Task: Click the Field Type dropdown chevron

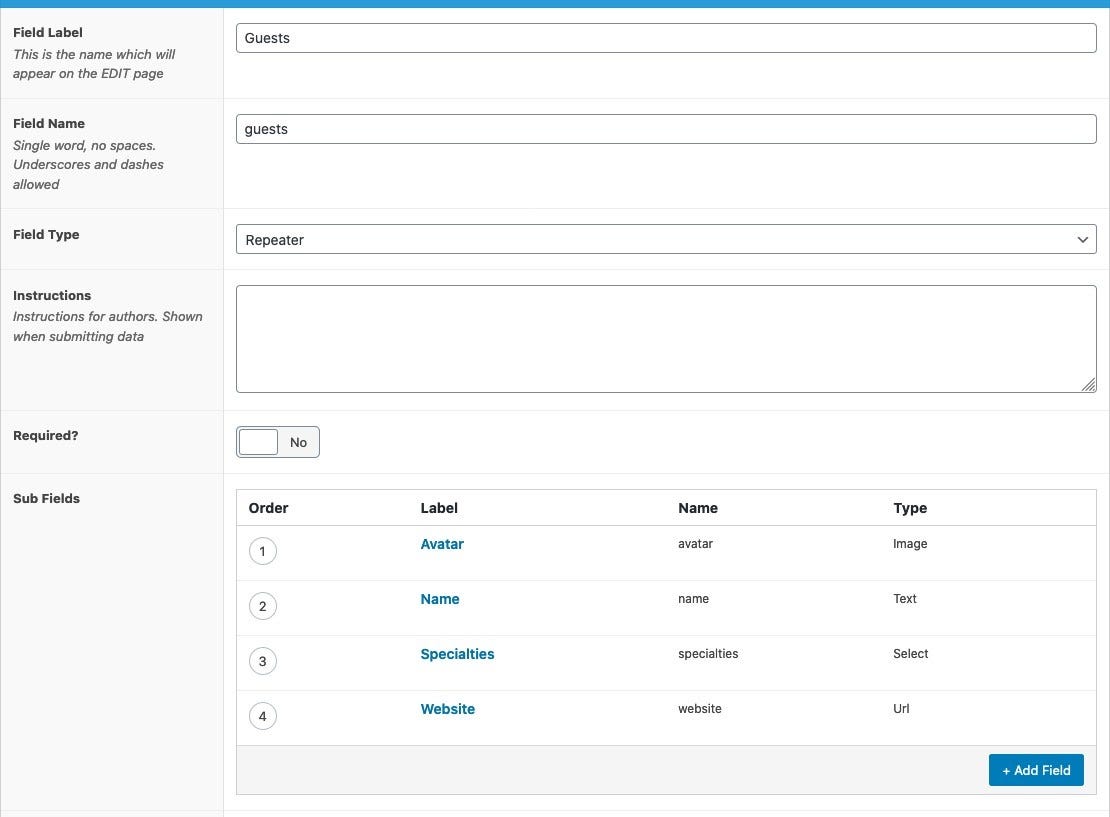Action: click(x=1082, y=239)
